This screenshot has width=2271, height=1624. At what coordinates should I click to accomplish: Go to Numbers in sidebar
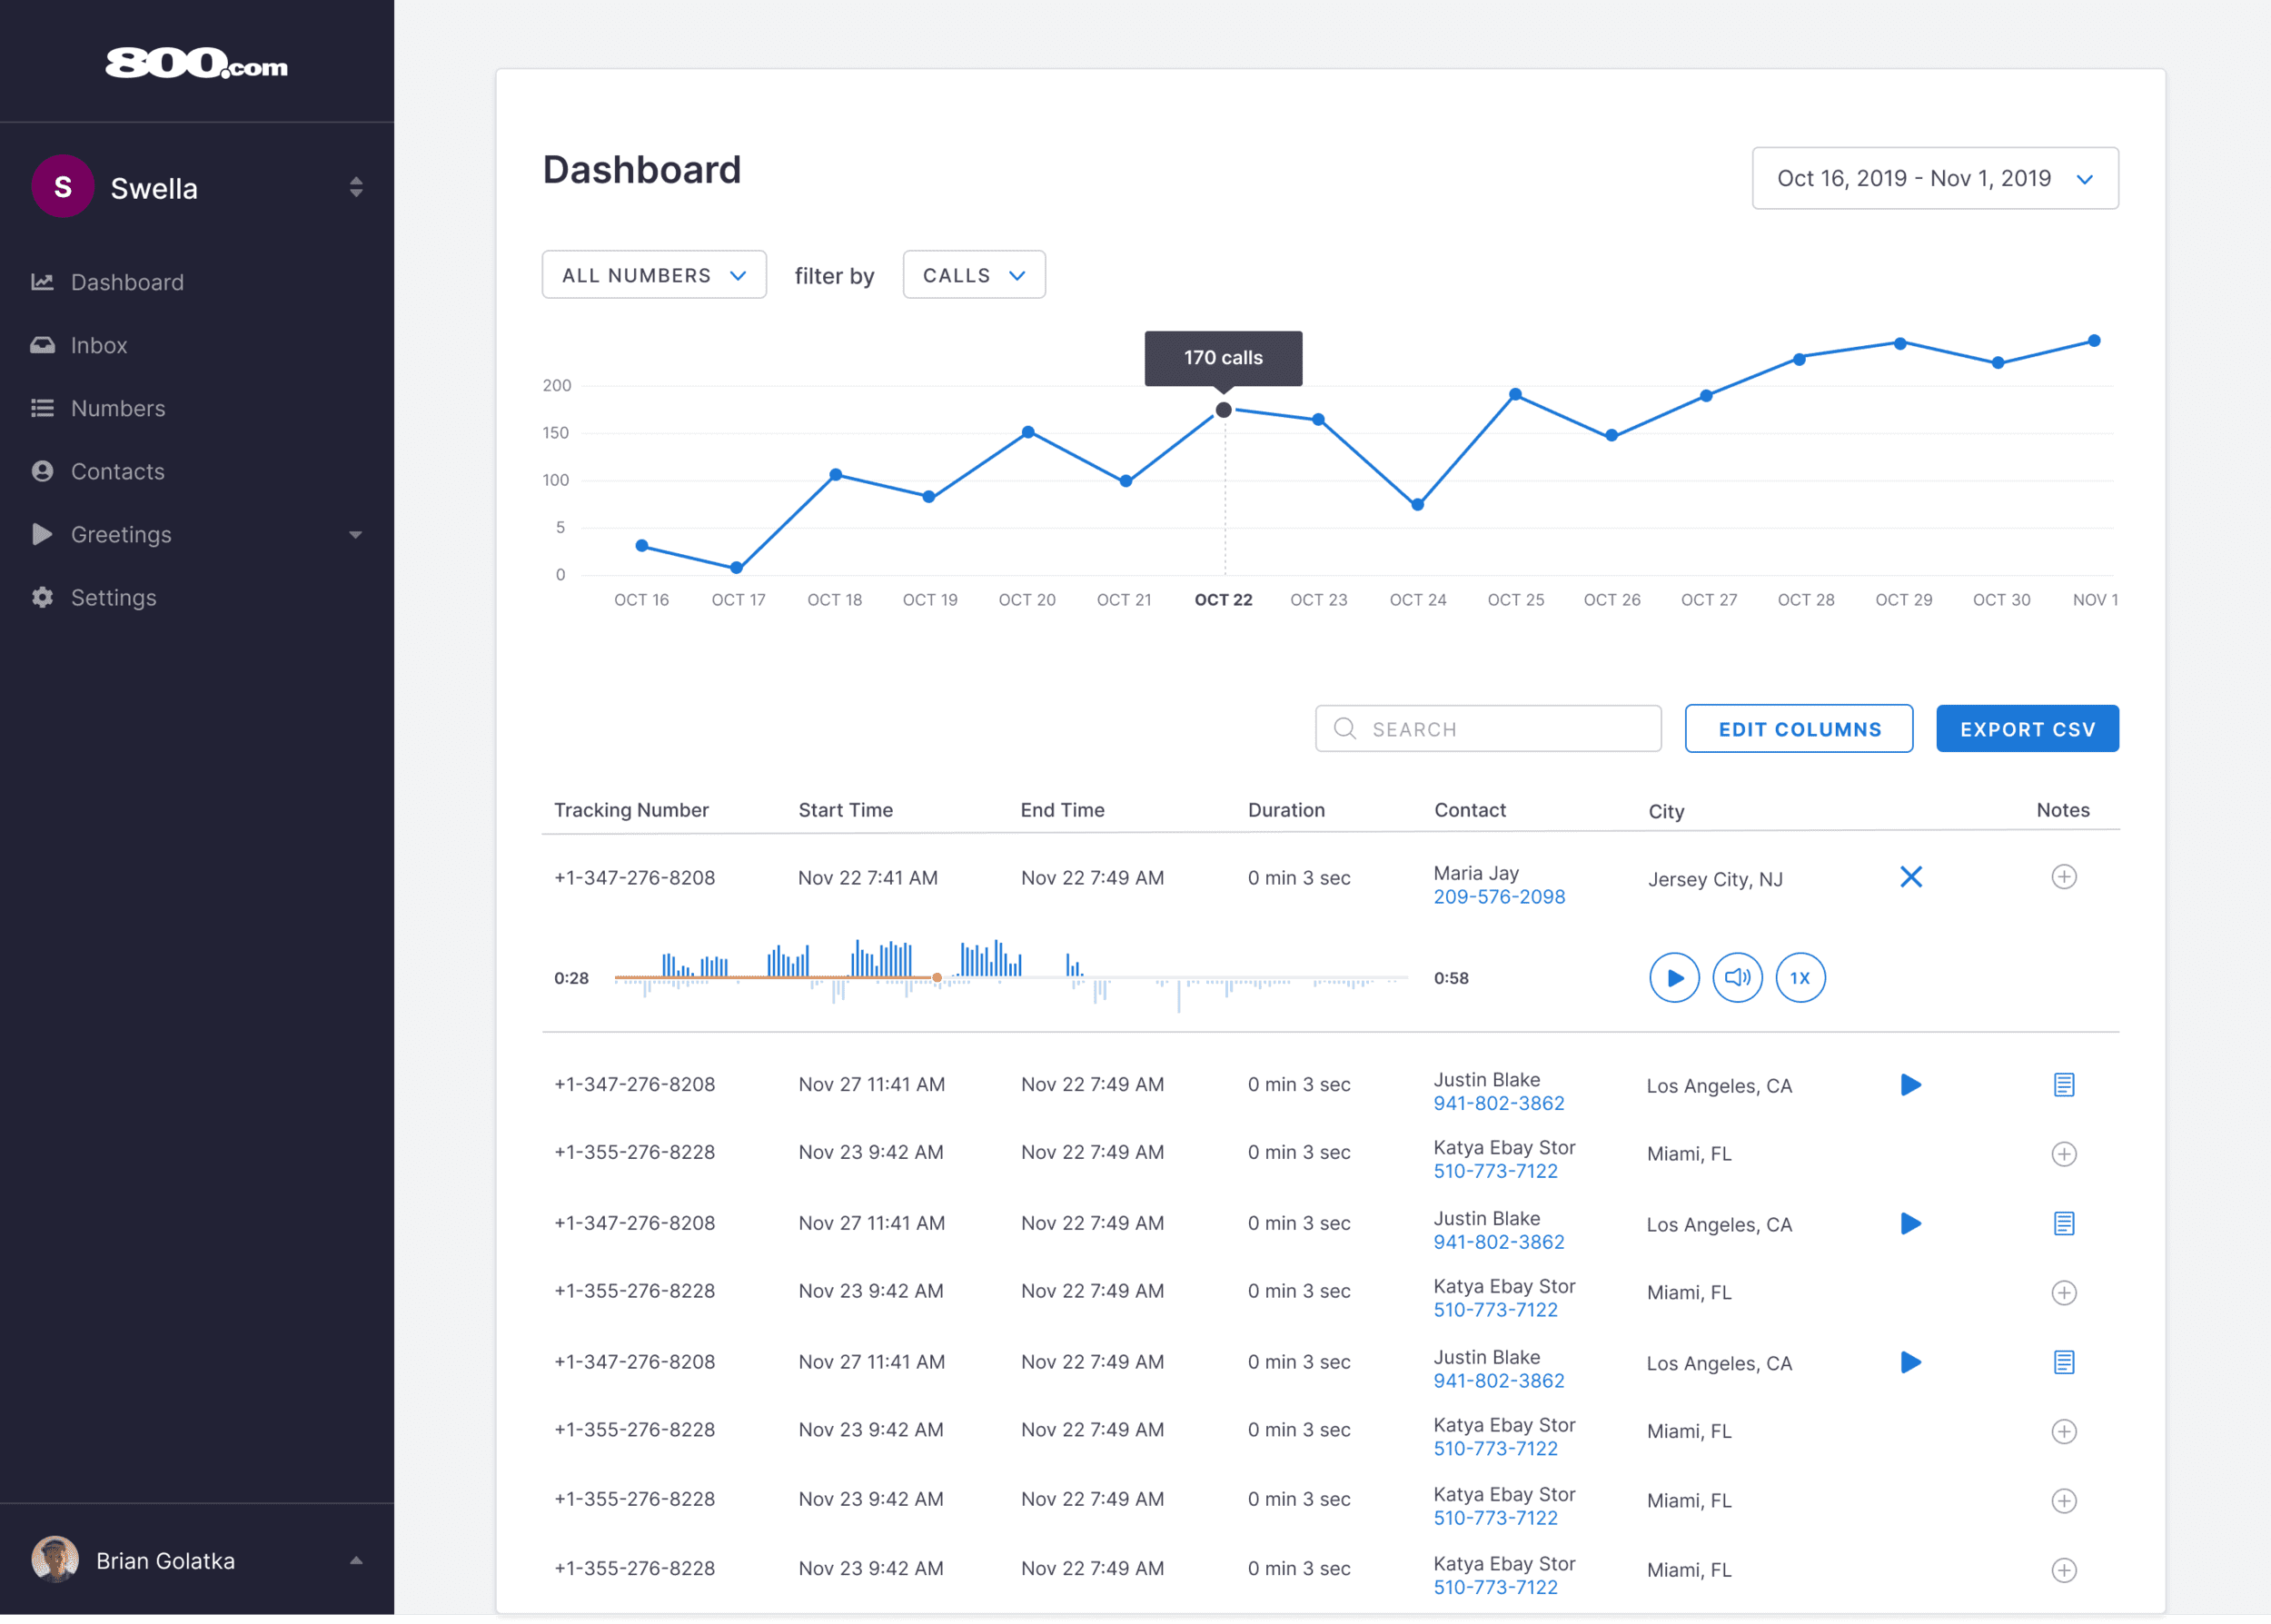click(x=118, y=409)
